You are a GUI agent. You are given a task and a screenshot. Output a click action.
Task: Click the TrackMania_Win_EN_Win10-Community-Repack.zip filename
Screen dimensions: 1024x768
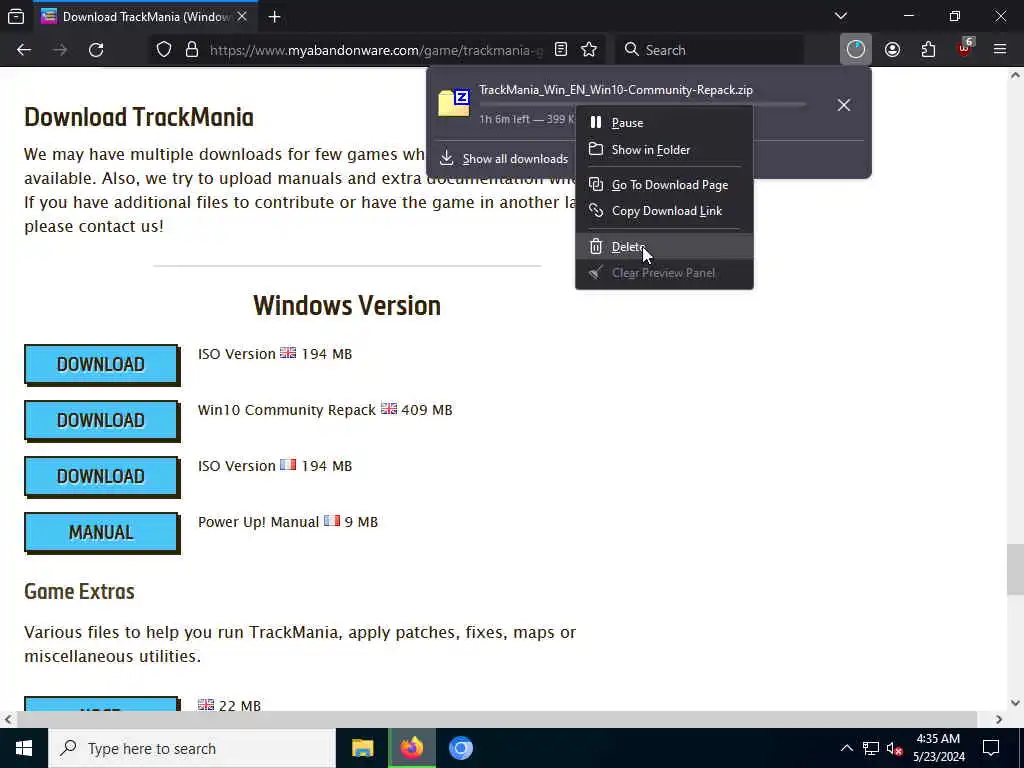(616, 90)
